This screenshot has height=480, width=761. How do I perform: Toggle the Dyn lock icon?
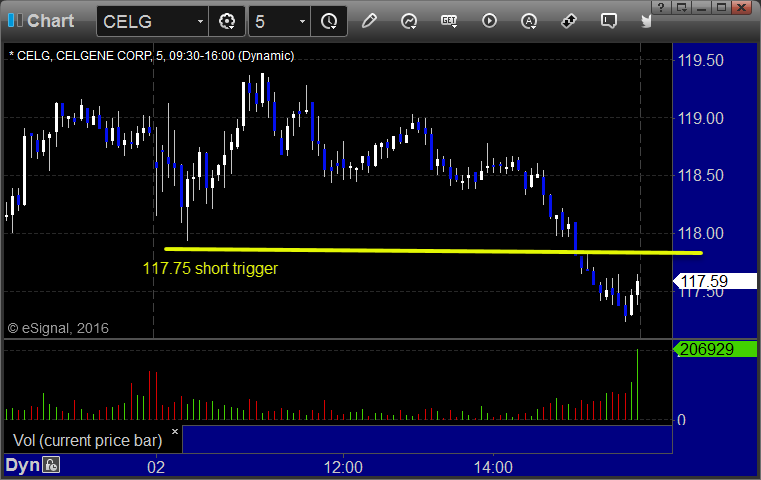pos(51,465)
